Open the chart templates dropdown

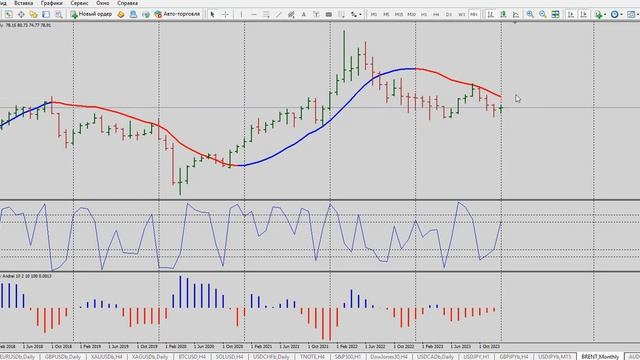(632, 14)
